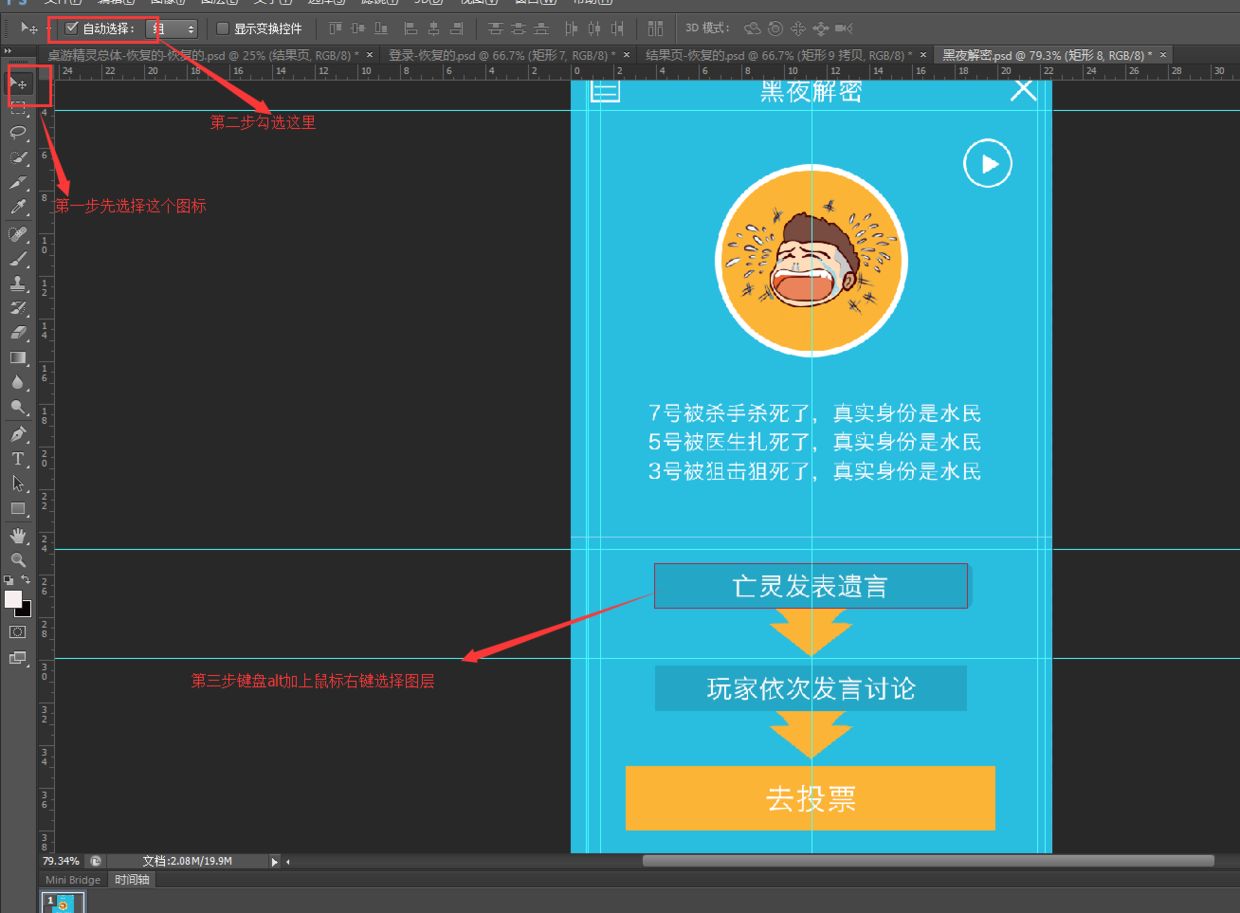Select the Horizontal Type tool
Viewport: 1240px width, 913px height.
click(x=19, y=459)
